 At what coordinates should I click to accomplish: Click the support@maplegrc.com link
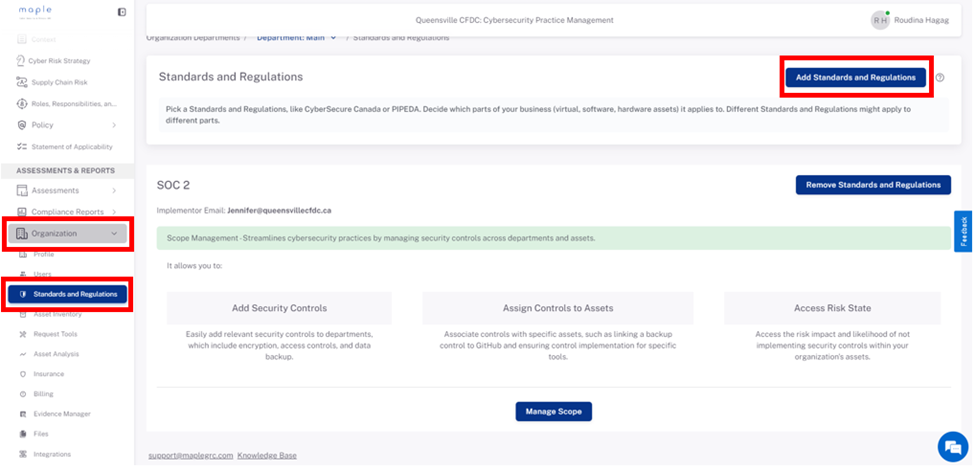pos(191,456)
